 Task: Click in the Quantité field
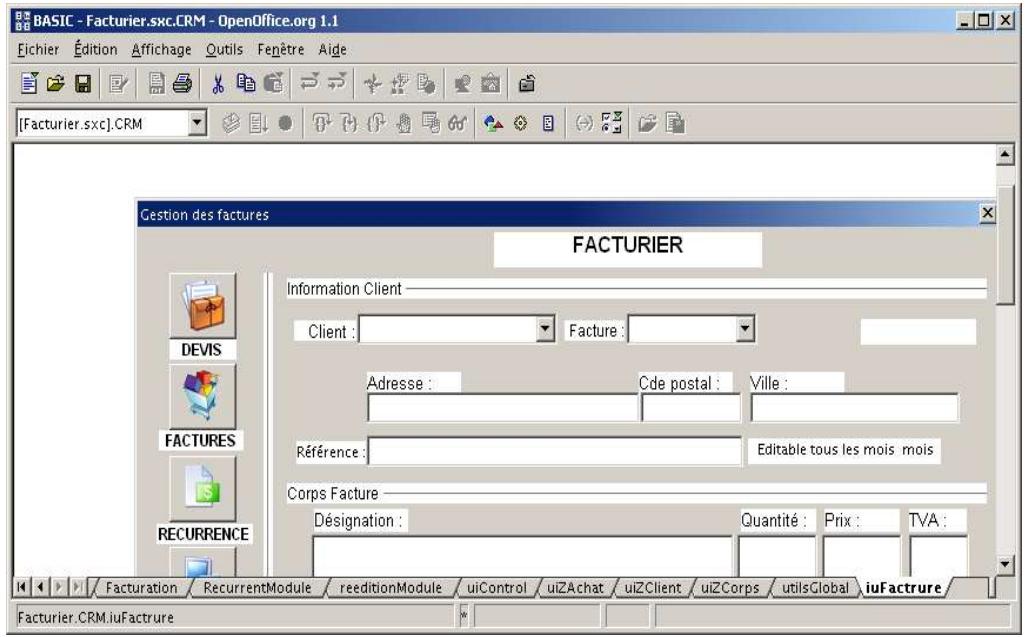pyautogui.click(x=777, y=556)
